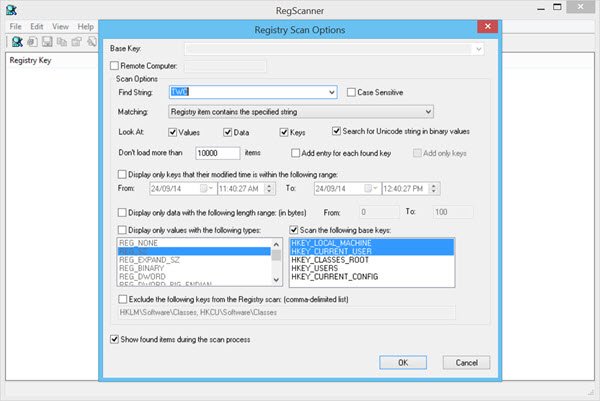Enable modified time range filter checkbox
This screenshot has height=401, width=600.
tap(122, 174)
